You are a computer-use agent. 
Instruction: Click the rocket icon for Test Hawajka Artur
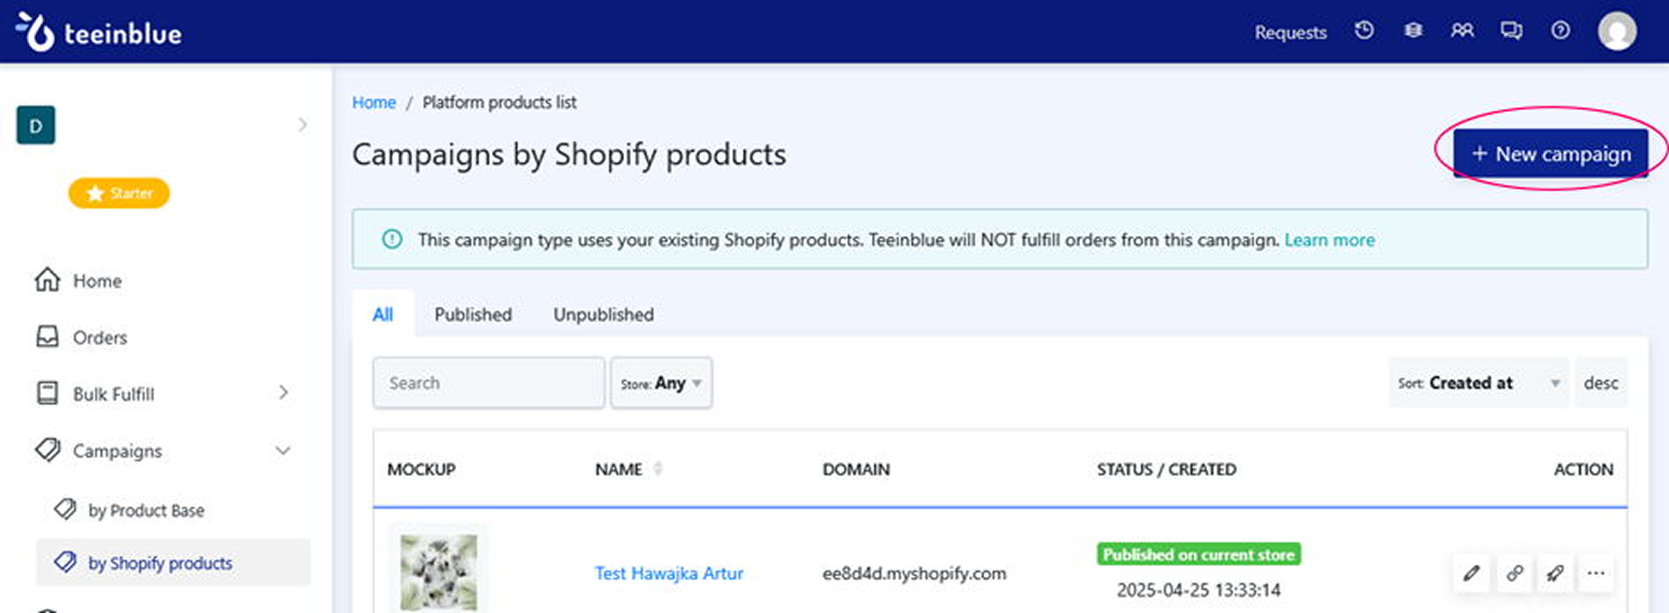(x=1555, y=573)
